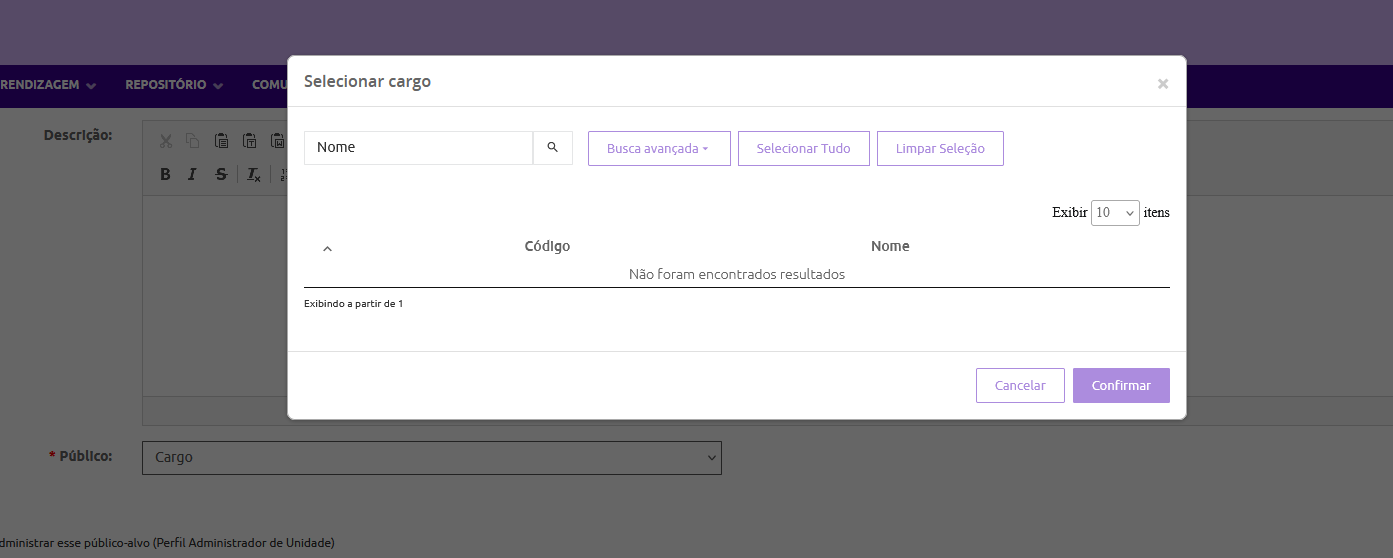Open the Exibir items-per-page dropdown
1393x558 pixels.
tap(1115, 212)
